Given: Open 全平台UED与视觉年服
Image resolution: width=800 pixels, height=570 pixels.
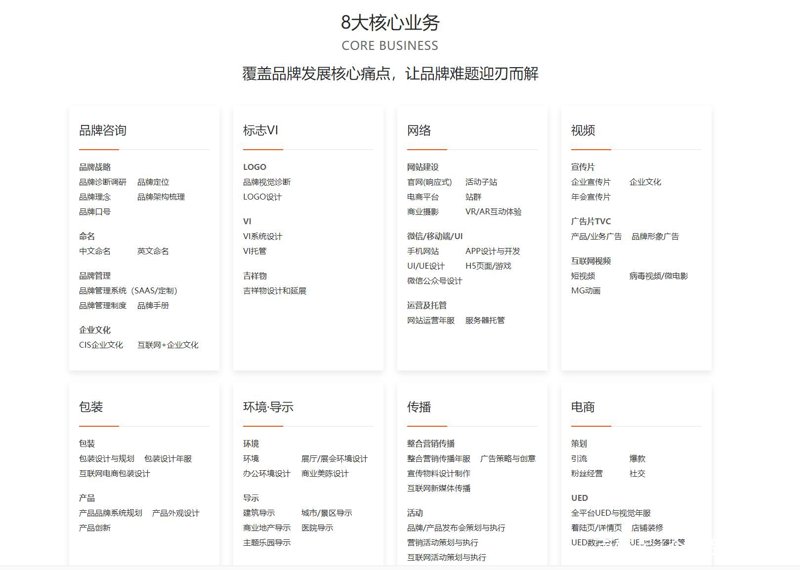Looking at the screenshot, I should (x=611, y=513).
